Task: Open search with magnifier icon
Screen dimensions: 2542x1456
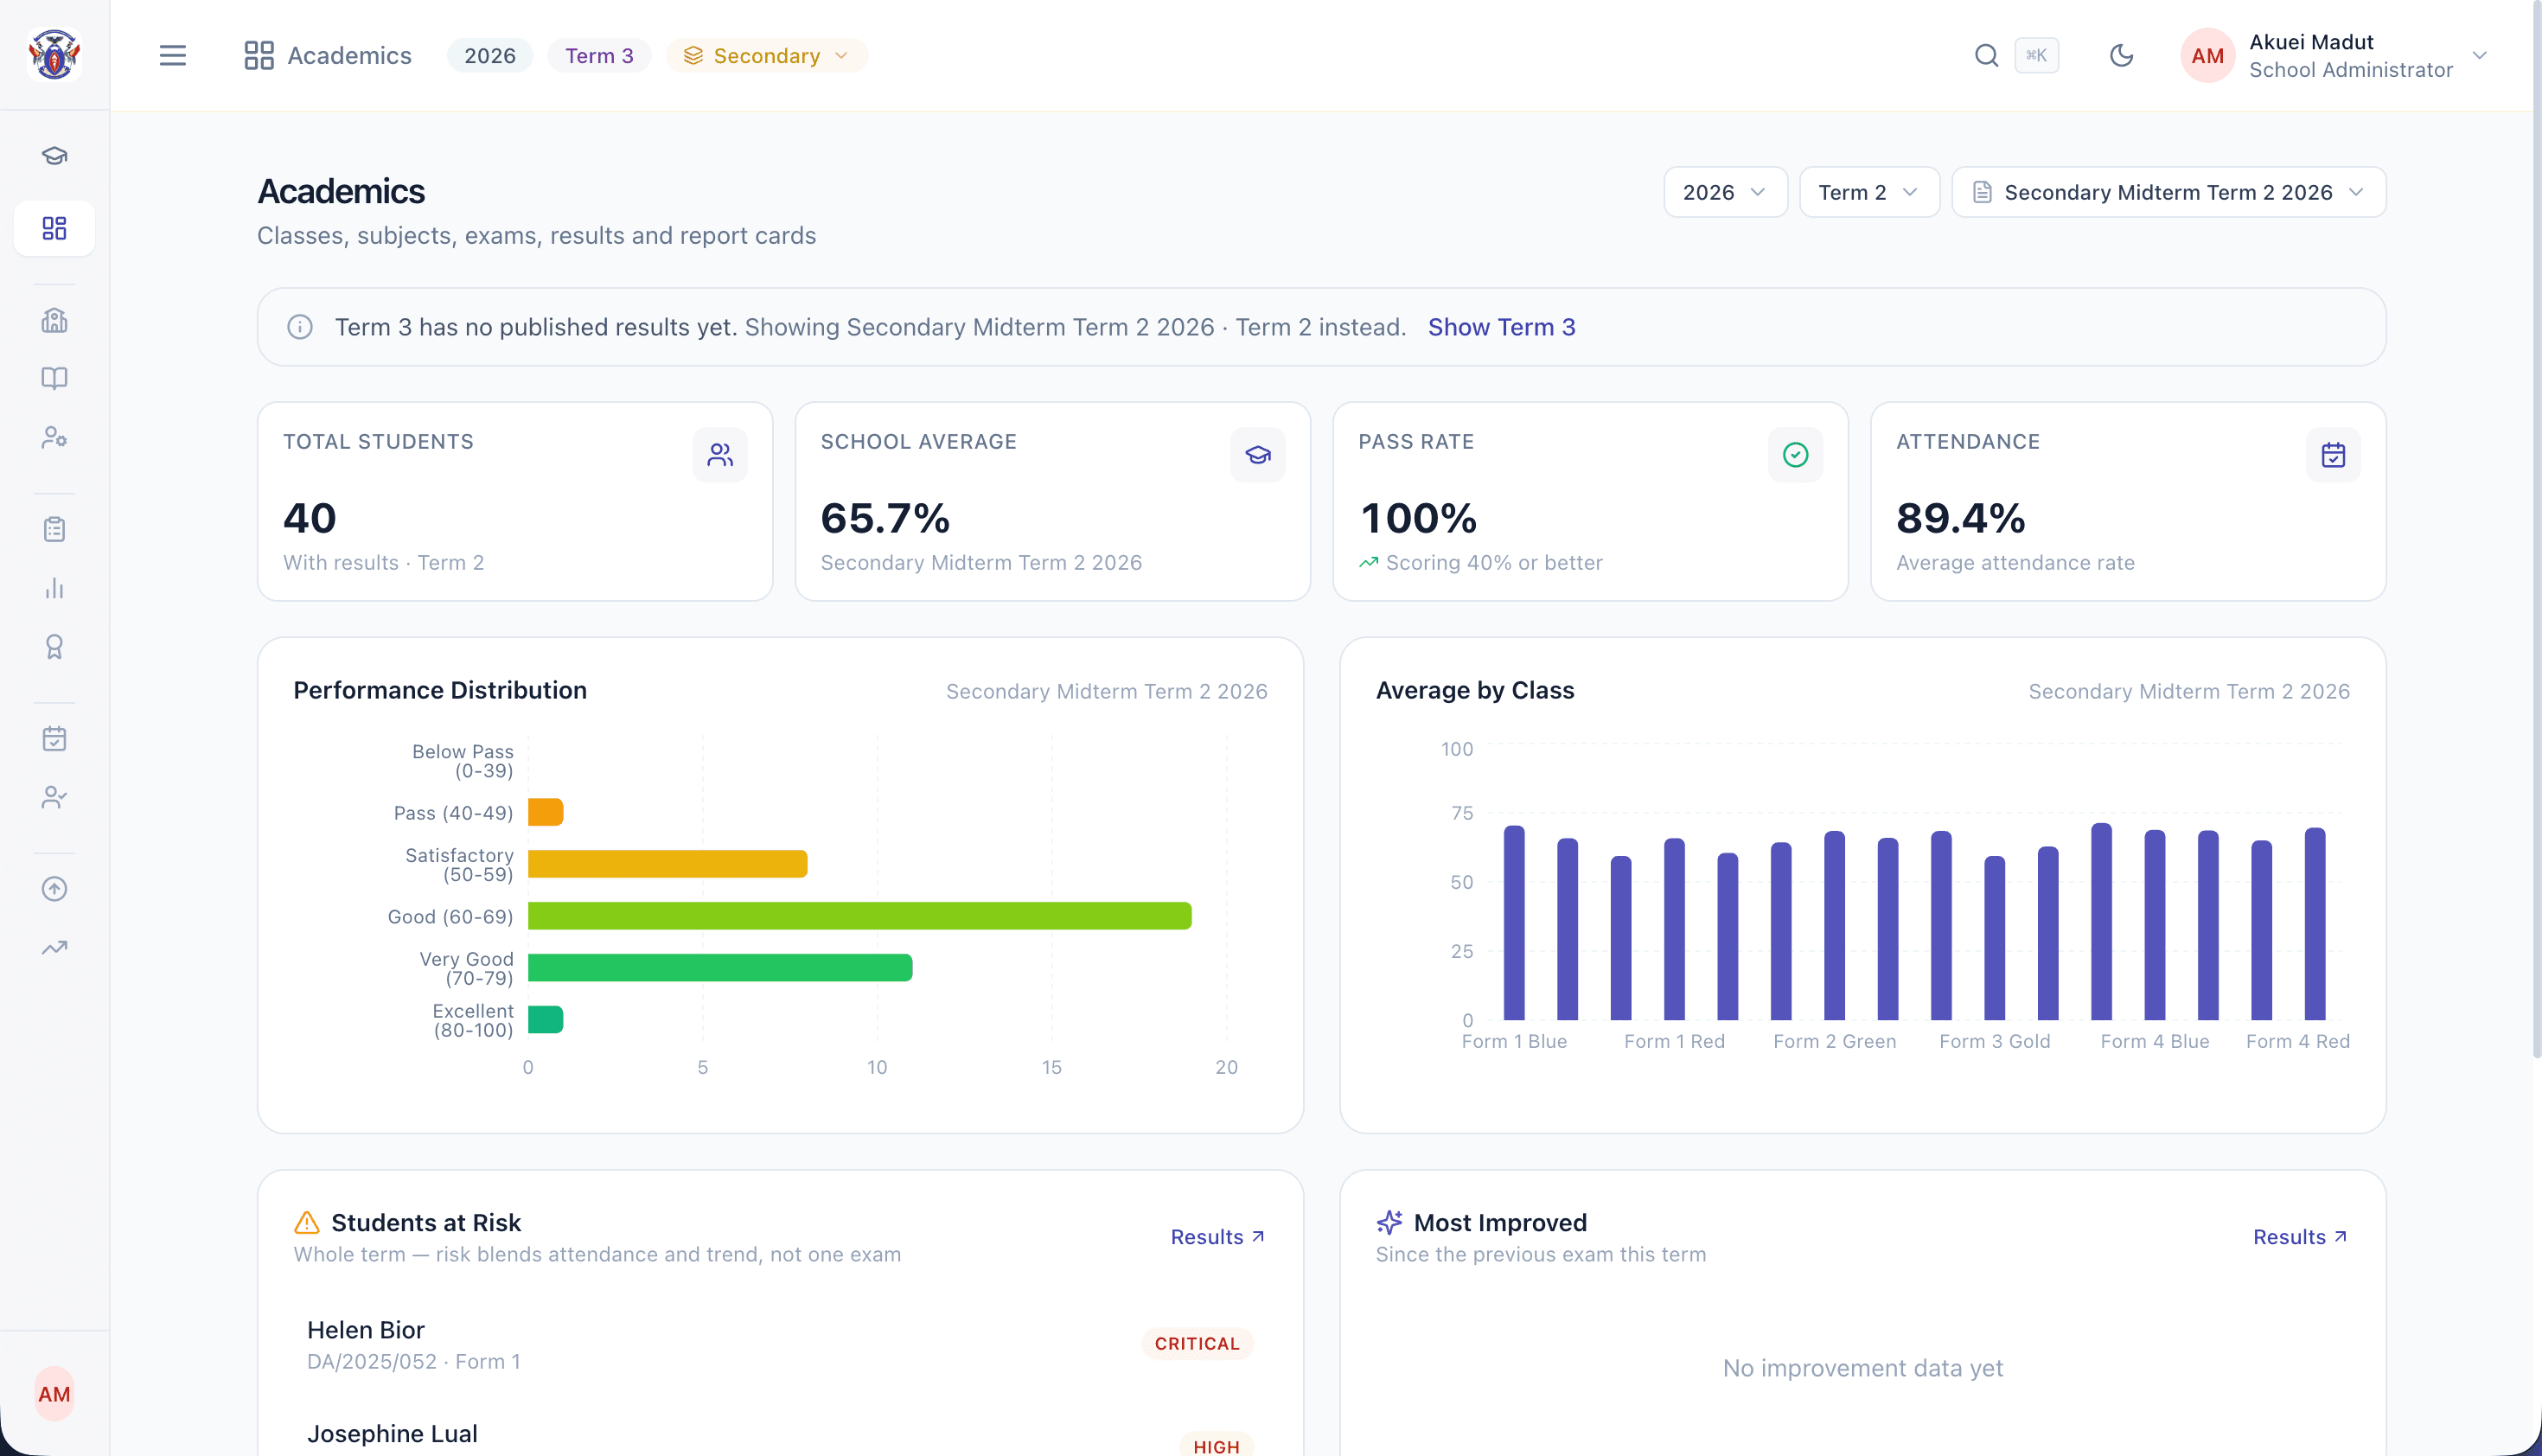Action: [x=1986, y=55]
